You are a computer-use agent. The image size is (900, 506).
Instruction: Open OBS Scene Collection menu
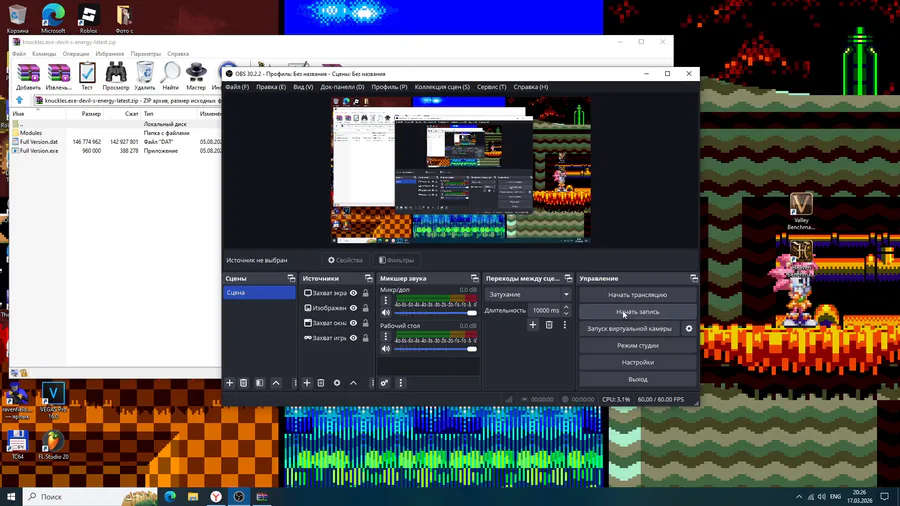(x=442, y=87)
